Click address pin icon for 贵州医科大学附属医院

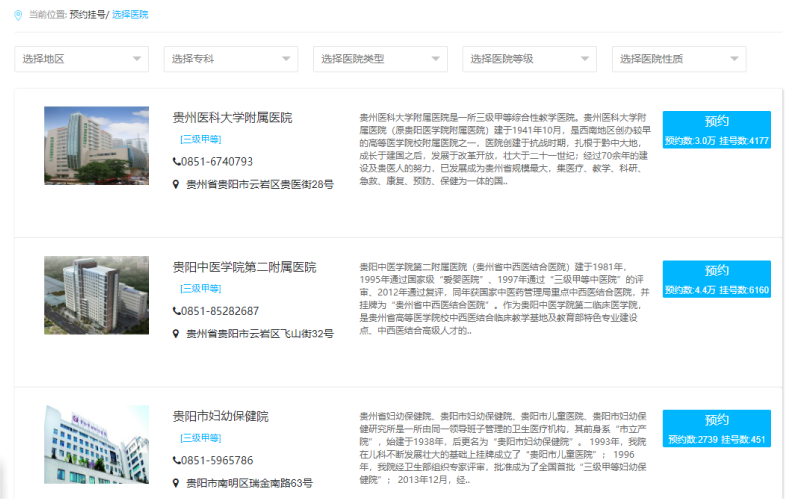[x=177, y=185]
